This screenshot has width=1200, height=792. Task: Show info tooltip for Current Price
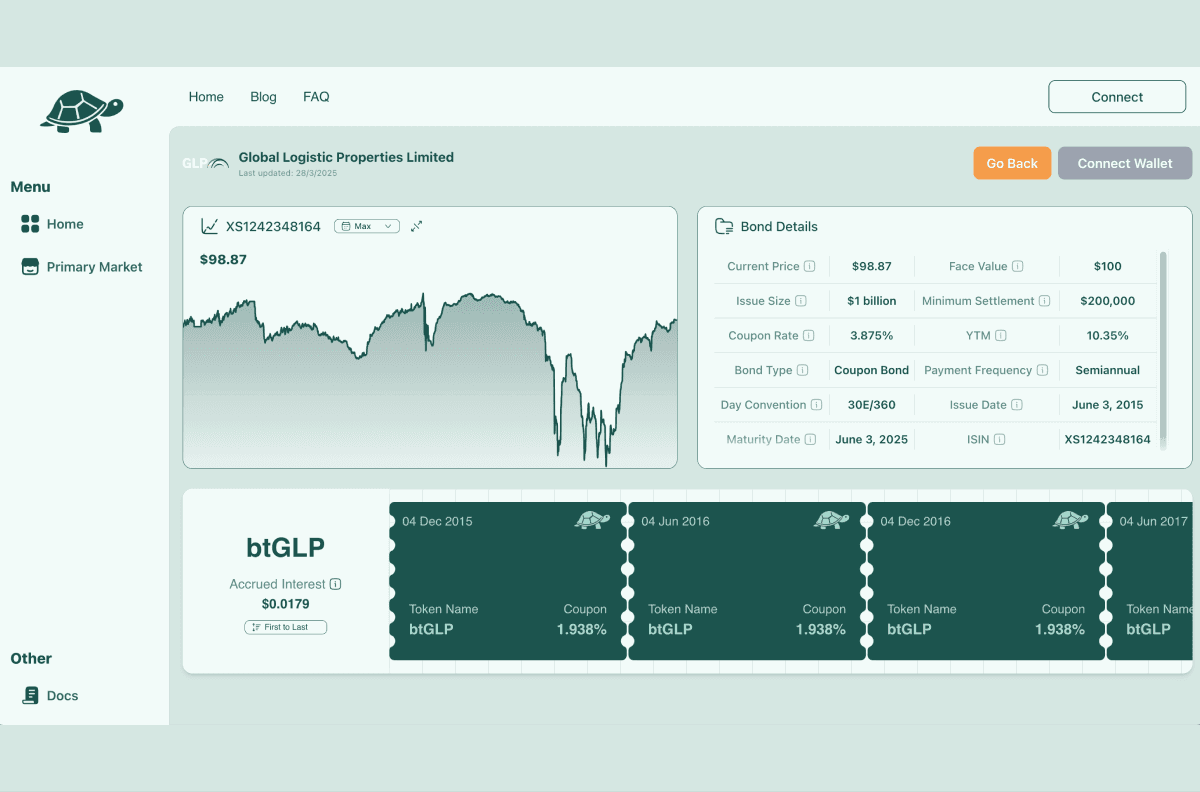[810, 266]
